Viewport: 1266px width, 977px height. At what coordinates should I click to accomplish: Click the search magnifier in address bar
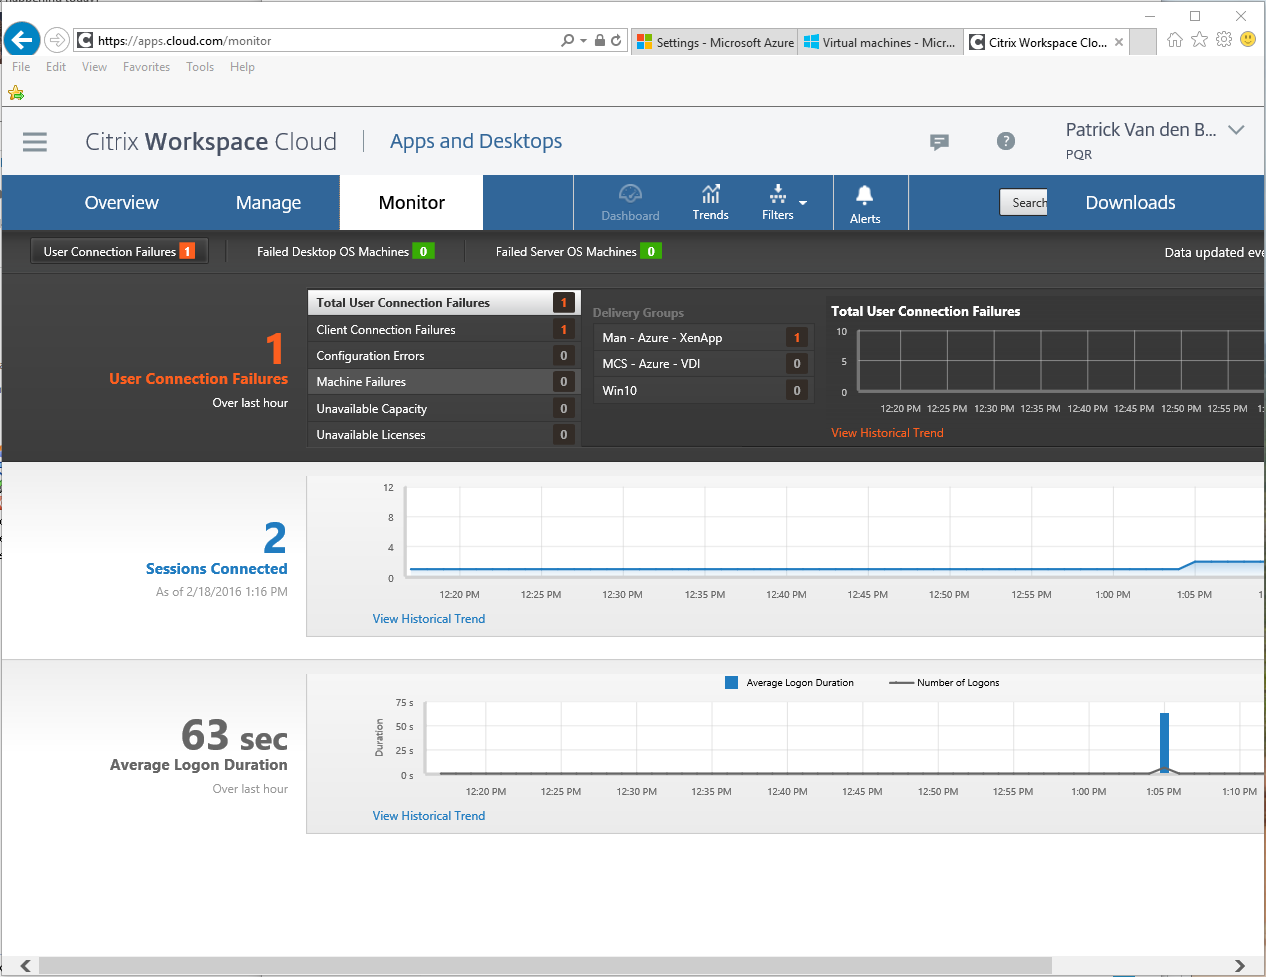click(x=567, y=41)
